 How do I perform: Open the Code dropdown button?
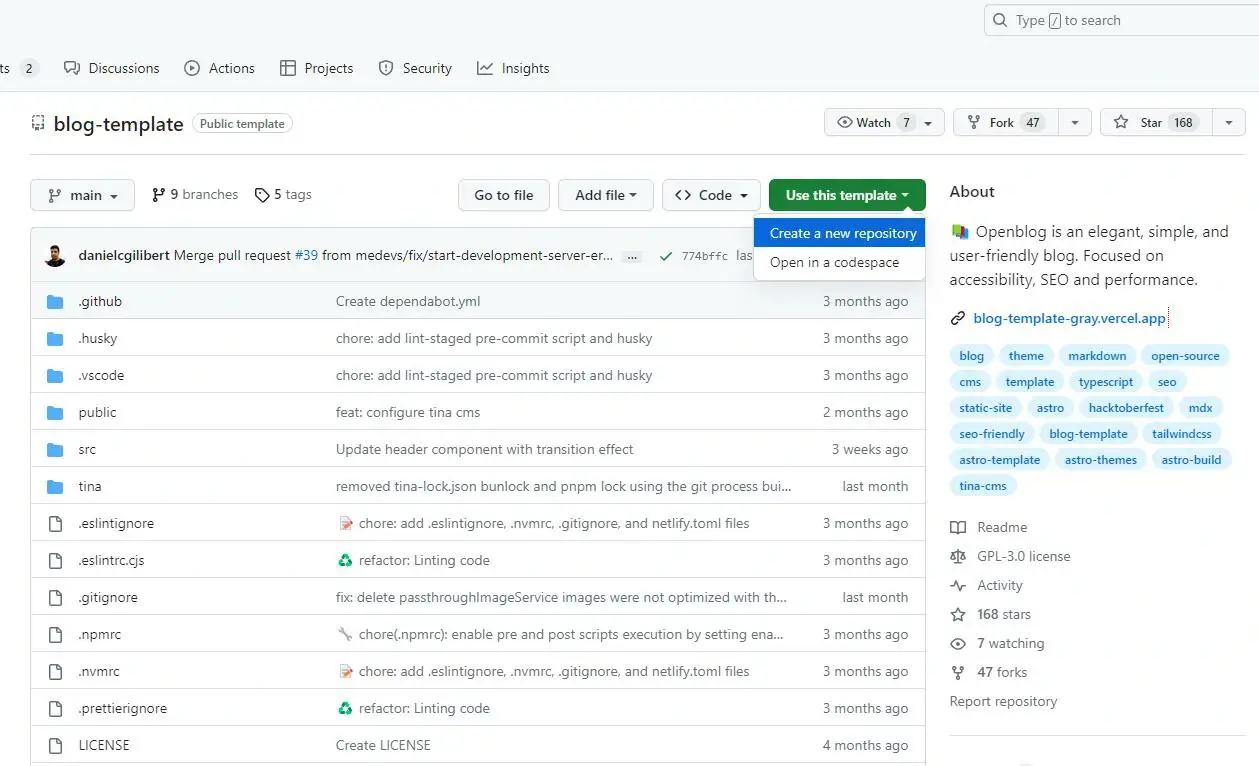pyautogui.click(x=711, y=195)
